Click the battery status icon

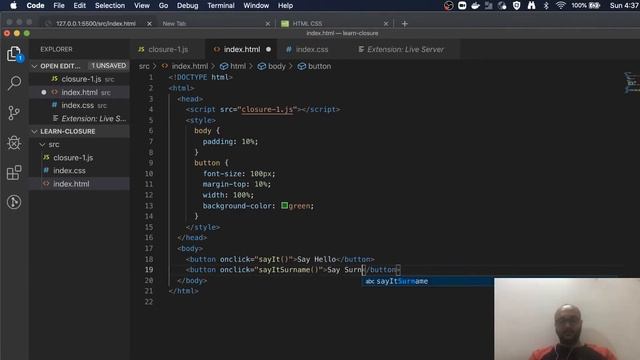click(595, 5)
